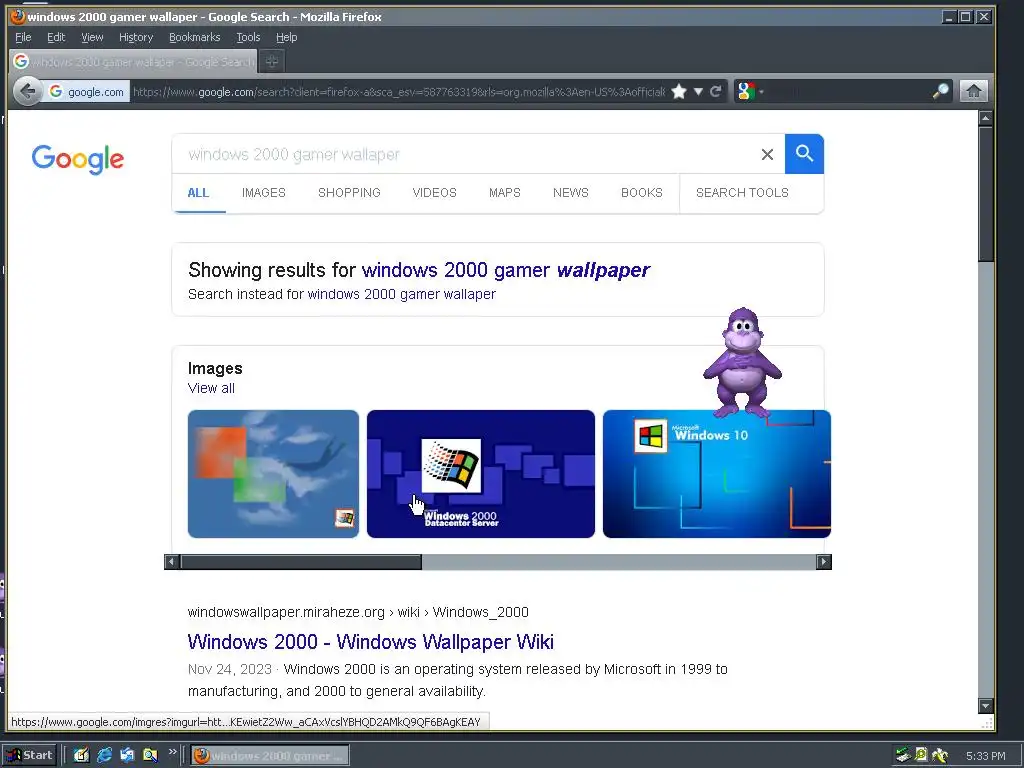Open the History menu
The height and width of the screenshot is (768, 1024).
pos(136,37)
